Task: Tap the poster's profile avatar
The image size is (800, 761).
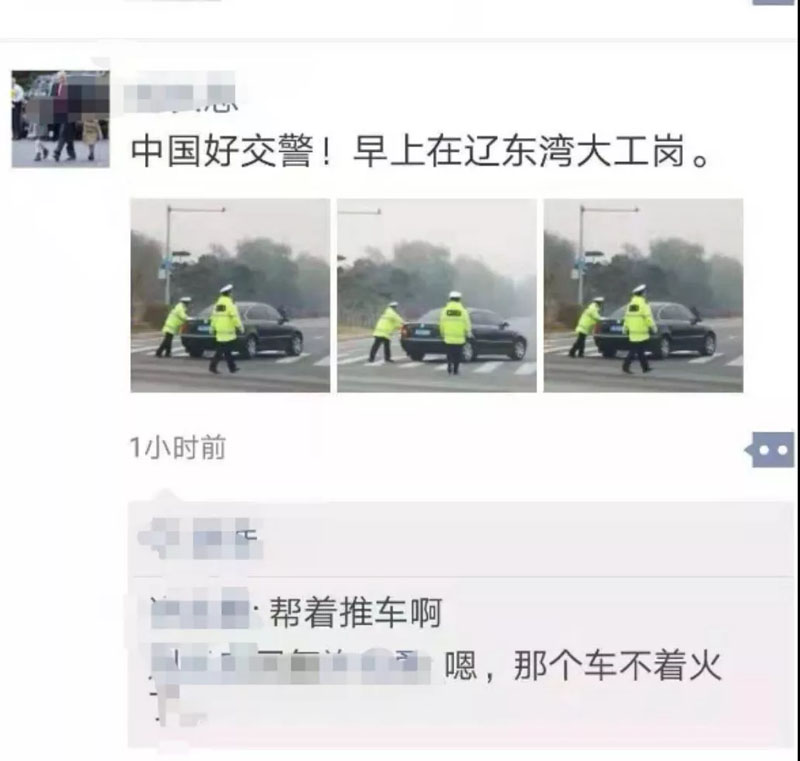Action: point(61,119)
